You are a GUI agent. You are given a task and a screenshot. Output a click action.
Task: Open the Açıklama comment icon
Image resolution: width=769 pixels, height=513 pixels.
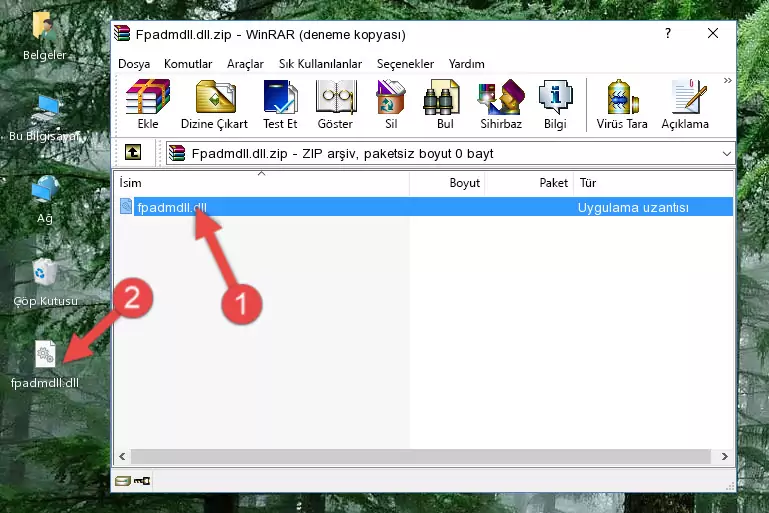tap(689, 97)
